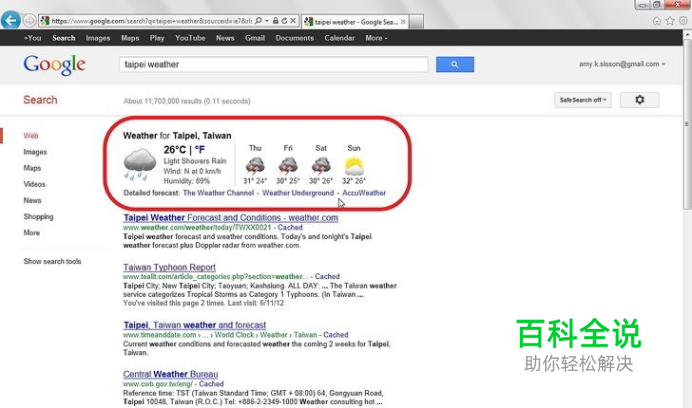This screenshot has height=408, width=692.
Task: Open SafeSearch off dropdown
Action: click(583, 100)
